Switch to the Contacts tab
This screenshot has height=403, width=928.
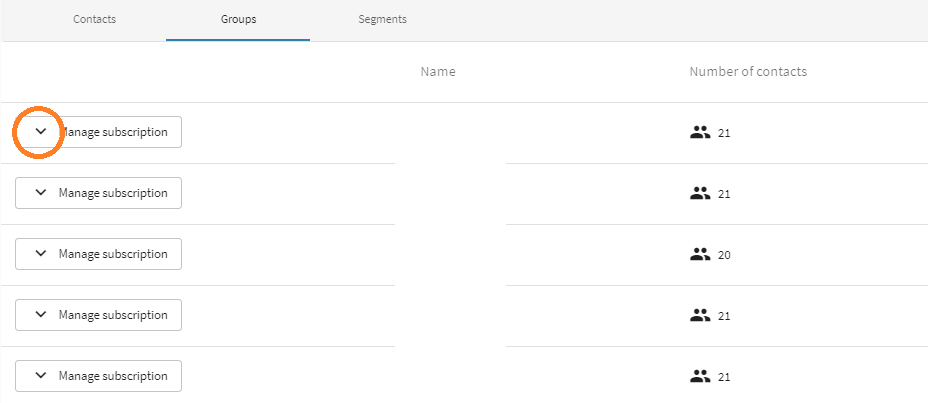95,20
